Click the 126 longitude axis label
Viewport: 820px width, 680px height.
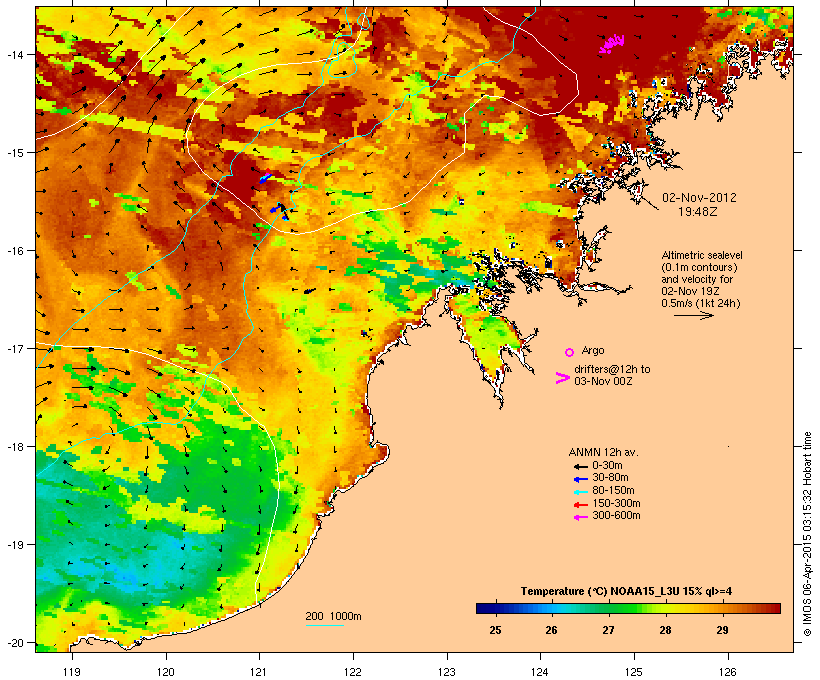click(727, 672)
